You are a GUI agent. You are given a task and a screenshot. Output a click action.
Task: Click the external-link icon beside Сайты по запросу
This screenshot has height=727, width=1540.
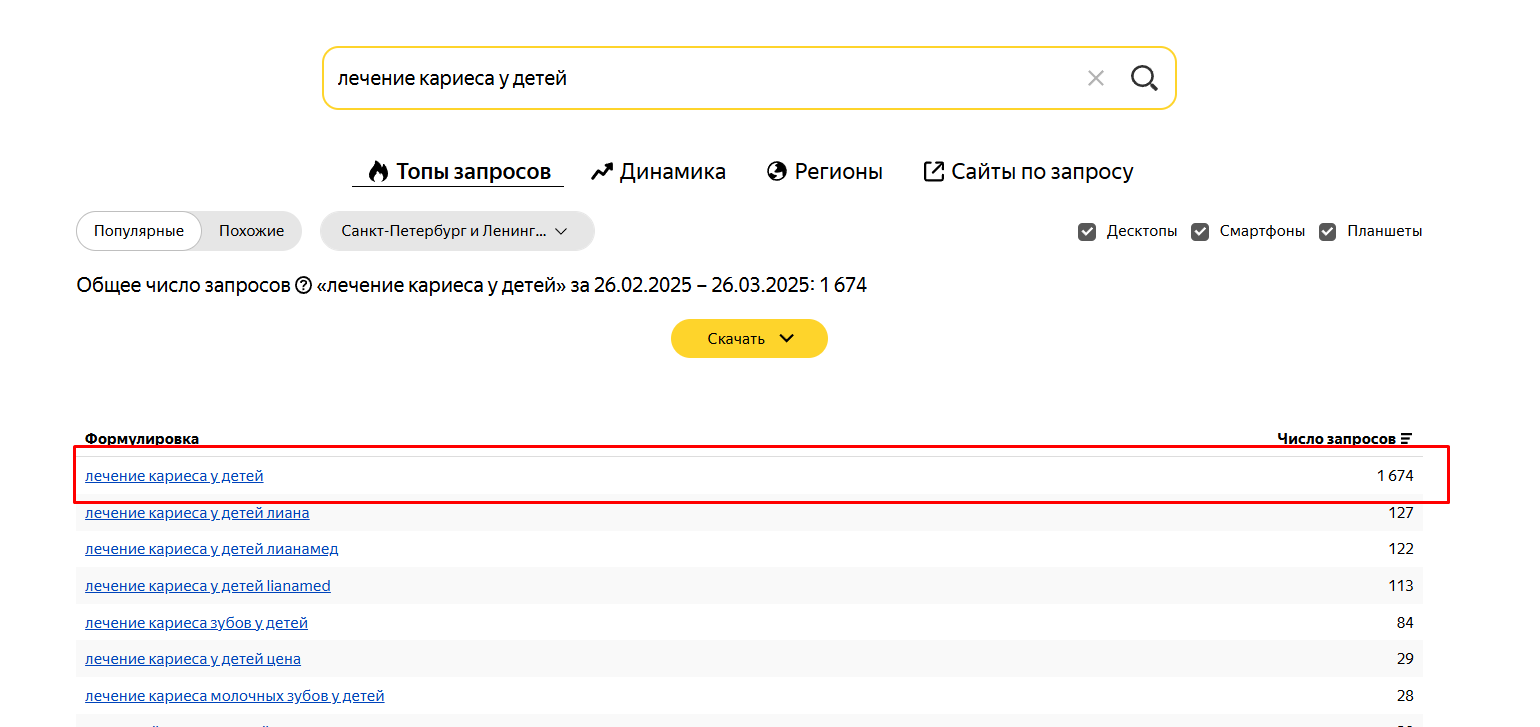934,170
